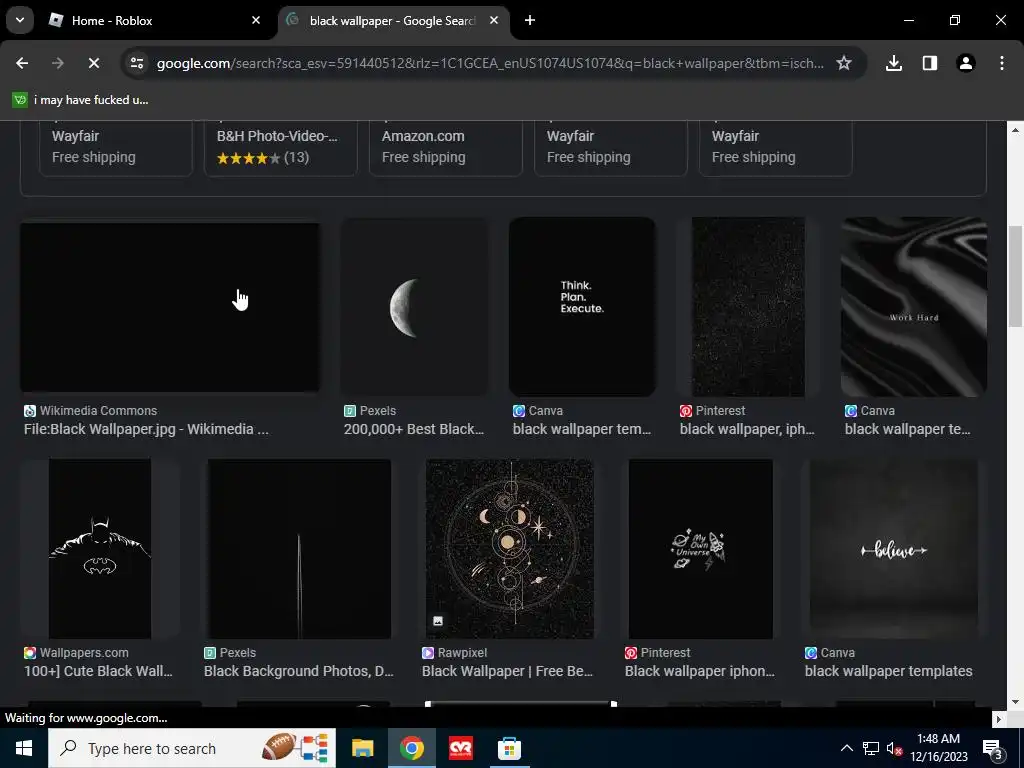
Task: Open the network status tray icon
Action: pos(871,748)
